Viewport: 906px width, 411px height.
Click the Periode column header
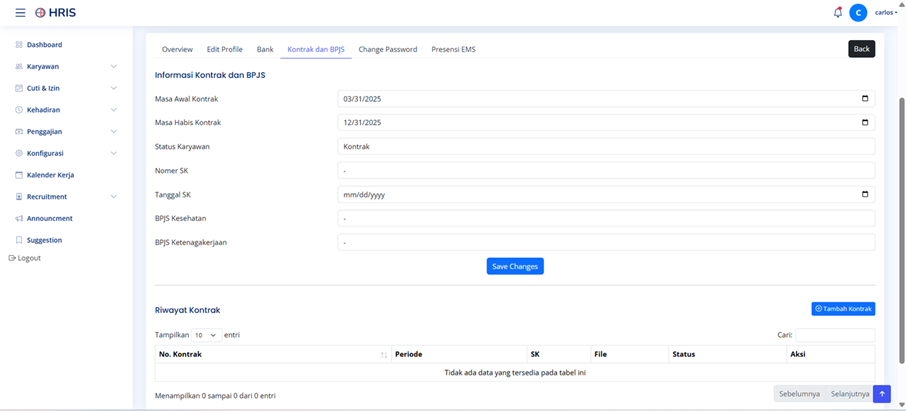[x=458, y=354]
